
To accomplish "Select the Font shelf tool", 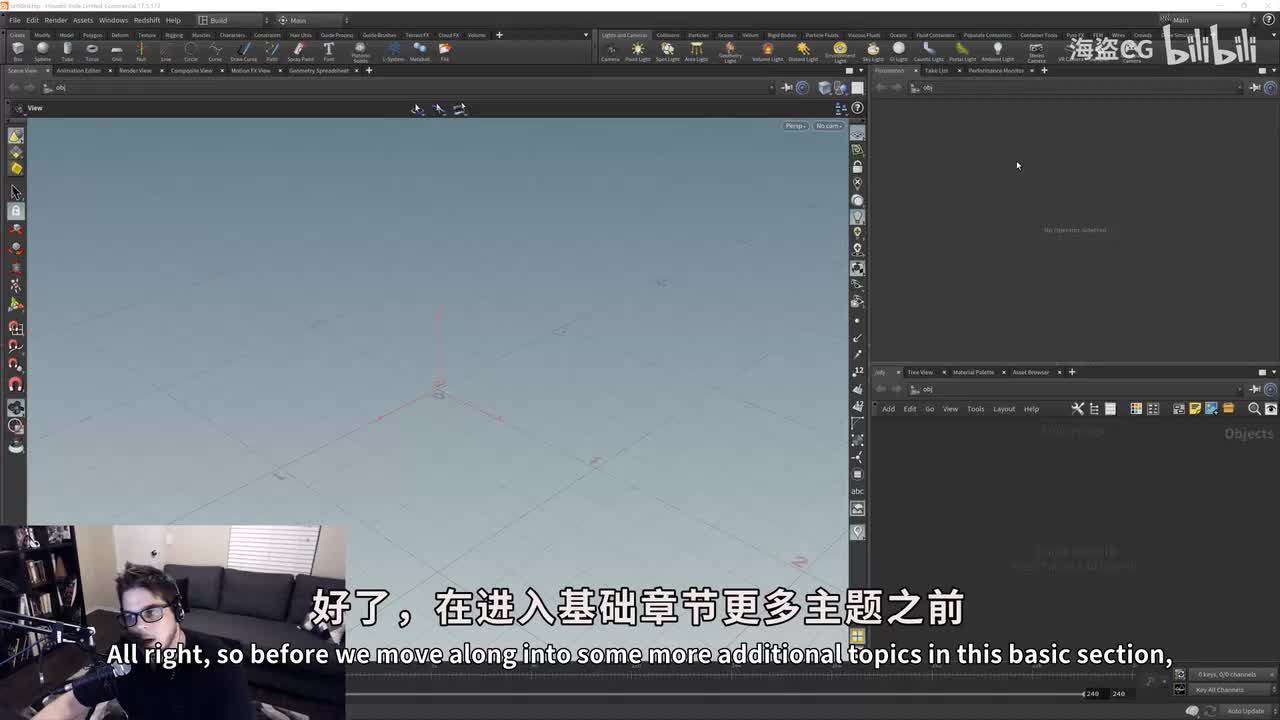I will point(328,51).
